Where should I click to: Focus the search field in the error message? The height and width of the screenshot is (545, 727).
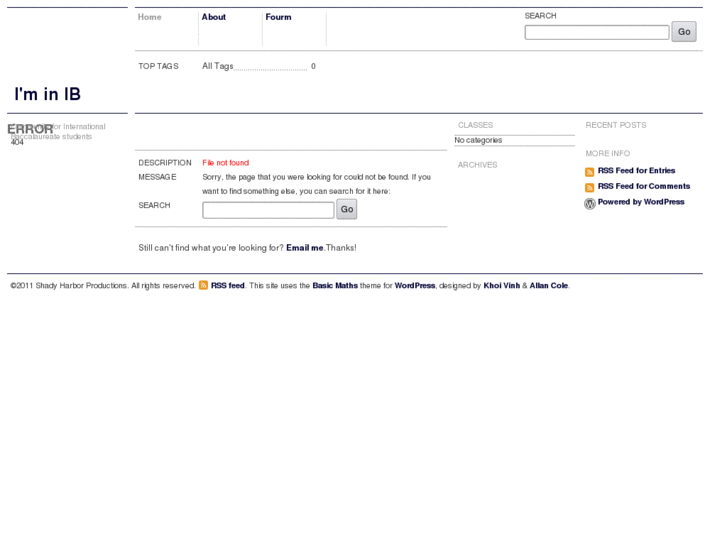tap(268, 210)
